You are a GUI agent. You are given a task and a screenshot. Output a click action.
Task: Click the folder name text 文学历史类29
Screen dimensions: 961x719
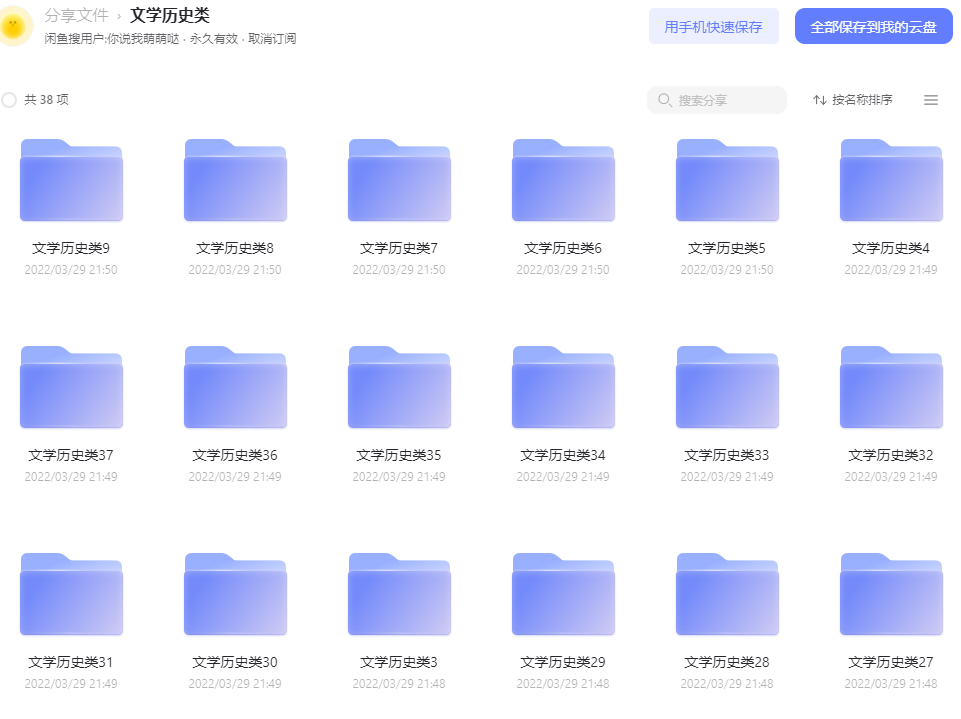coord(563,663)
